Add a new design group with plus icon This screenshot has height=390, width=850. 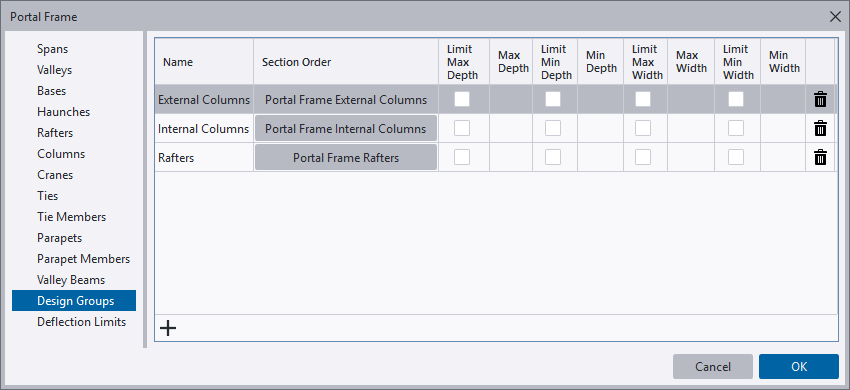pos(168,328)
